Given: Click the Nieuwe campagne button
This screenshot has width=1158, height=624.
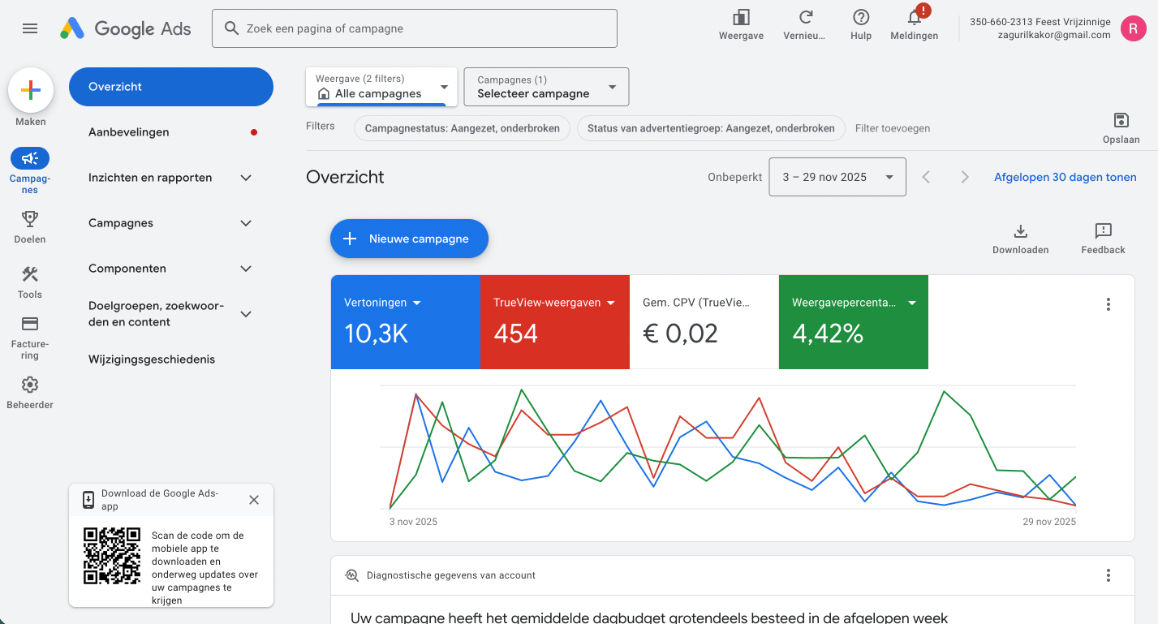Looking at the screenshot, I should click(x=409, y=239).
